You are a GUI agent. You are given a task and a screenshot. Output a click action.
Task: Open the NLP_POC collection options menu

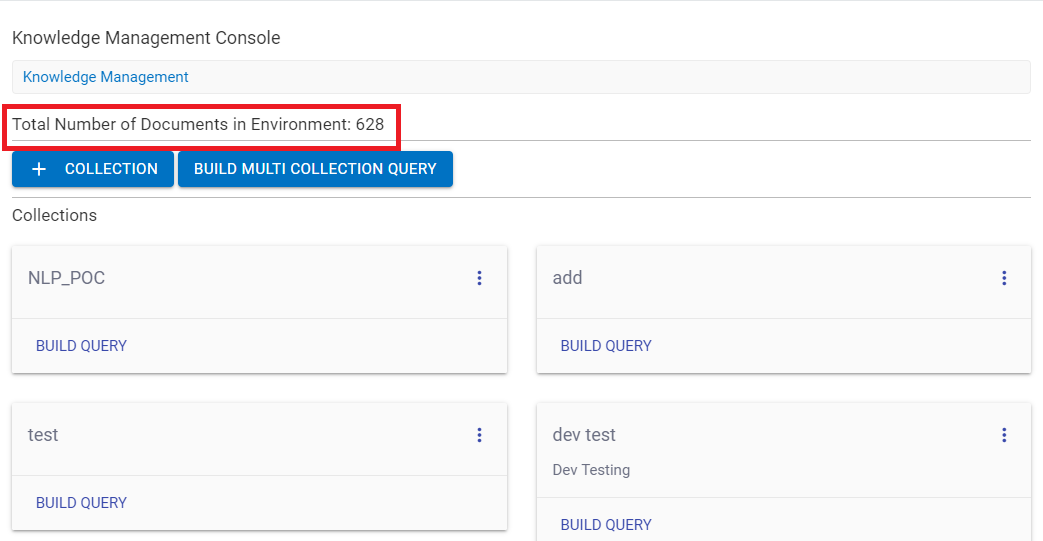[480, 278]
